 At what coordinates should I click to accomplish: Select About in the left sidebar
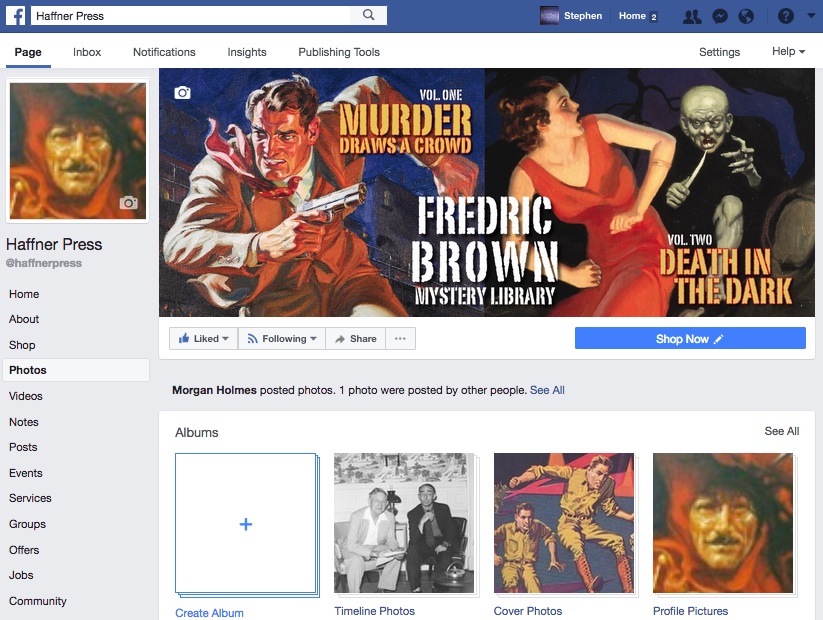(24, 319)
